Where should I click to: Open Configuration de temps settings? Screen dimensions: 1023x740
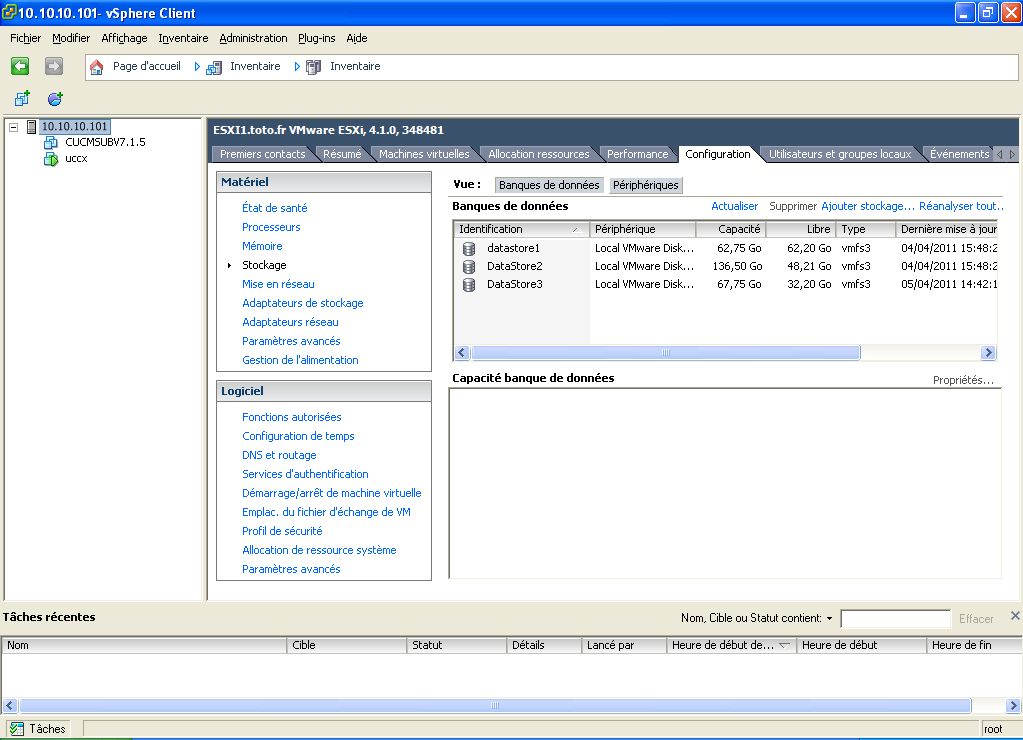(x=298, y=437)
